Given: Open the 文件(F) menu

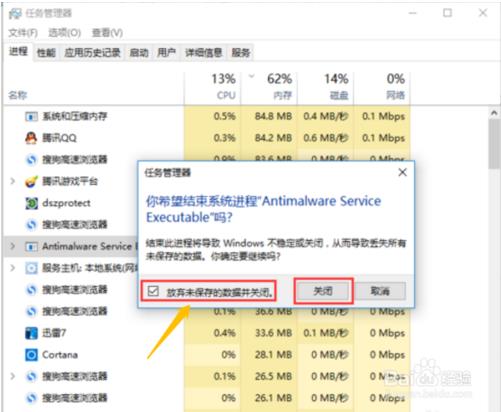Looking at the screenshot, I should (x=23, y=33).
